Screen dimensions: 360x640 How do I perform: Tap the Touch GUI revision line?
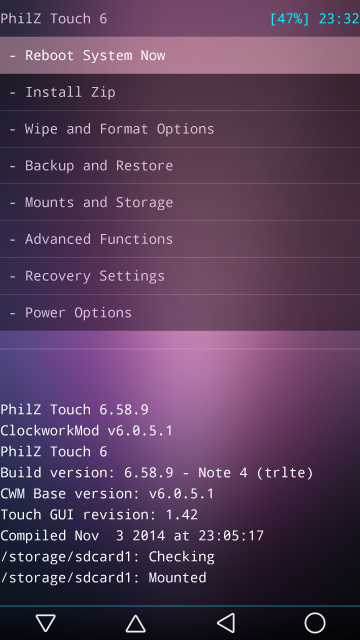point(99,514)
